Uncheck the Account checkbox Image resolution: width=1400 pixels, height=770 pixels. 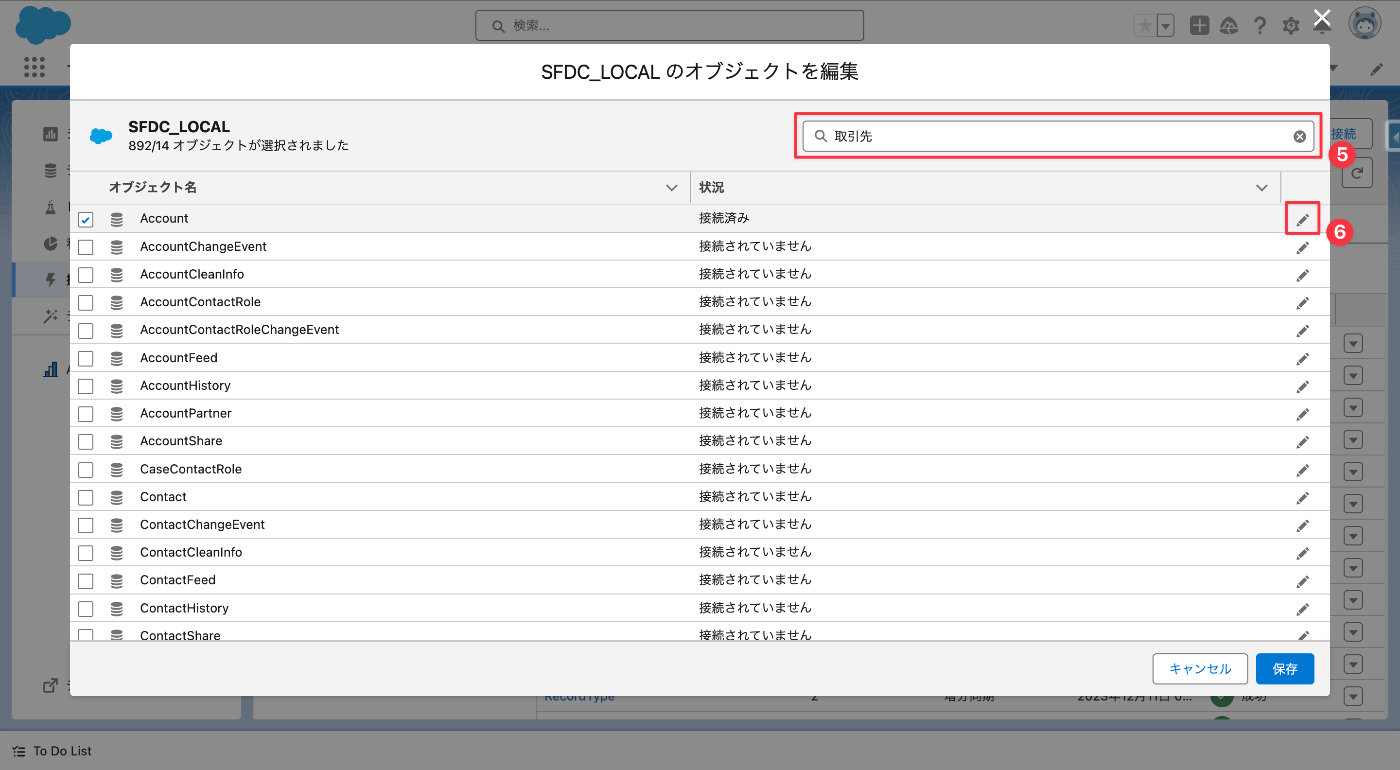(x=86, y=220)
